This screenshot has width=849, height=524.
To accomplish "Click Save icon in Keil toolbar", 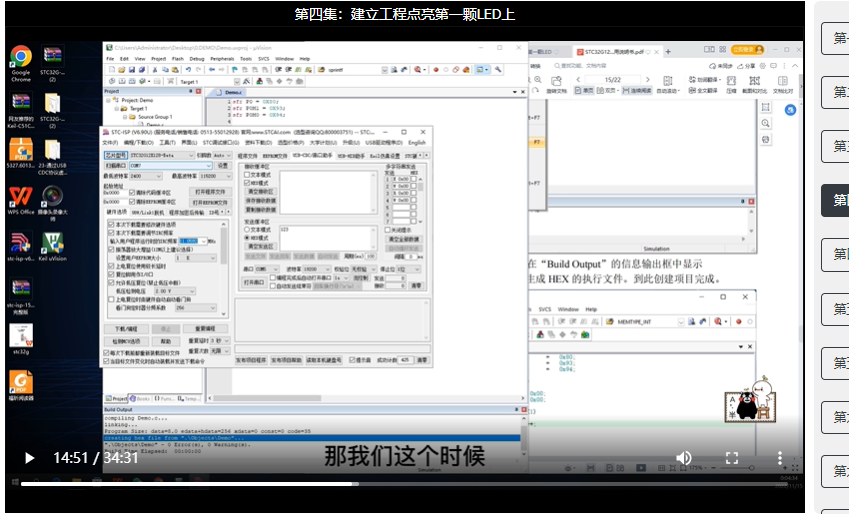I will tap(132, 70).
